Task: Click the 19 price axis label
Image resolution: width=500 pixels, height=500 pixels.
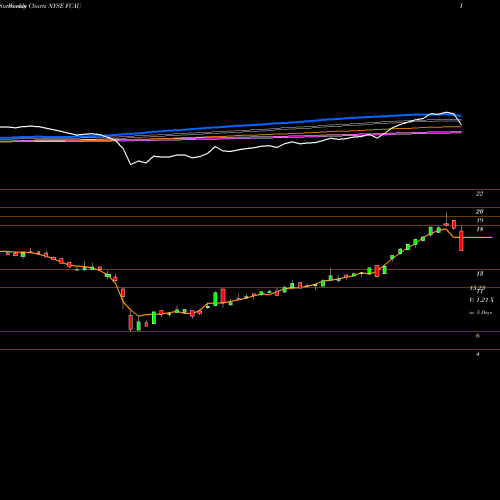Action: tap(480, 221)
